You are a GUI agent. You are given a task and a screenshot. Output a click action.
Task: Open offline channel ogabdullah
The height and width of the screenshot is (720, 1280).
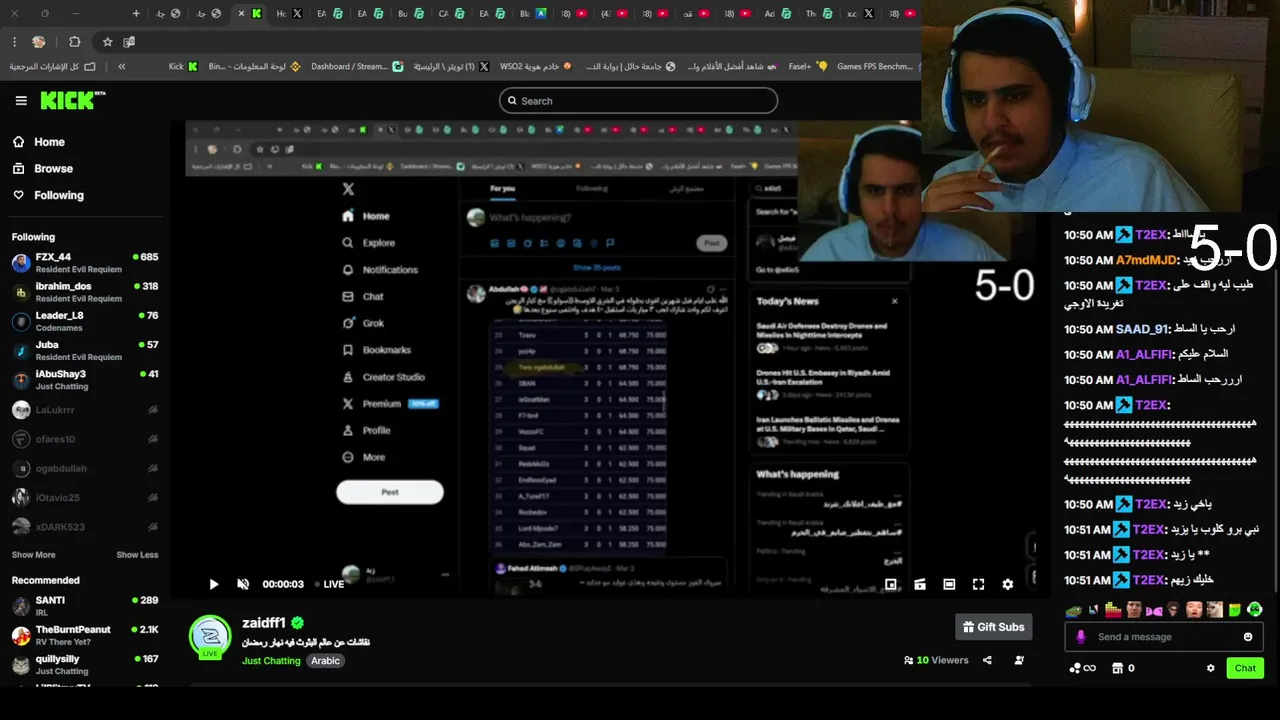click(x=84, y=468)
